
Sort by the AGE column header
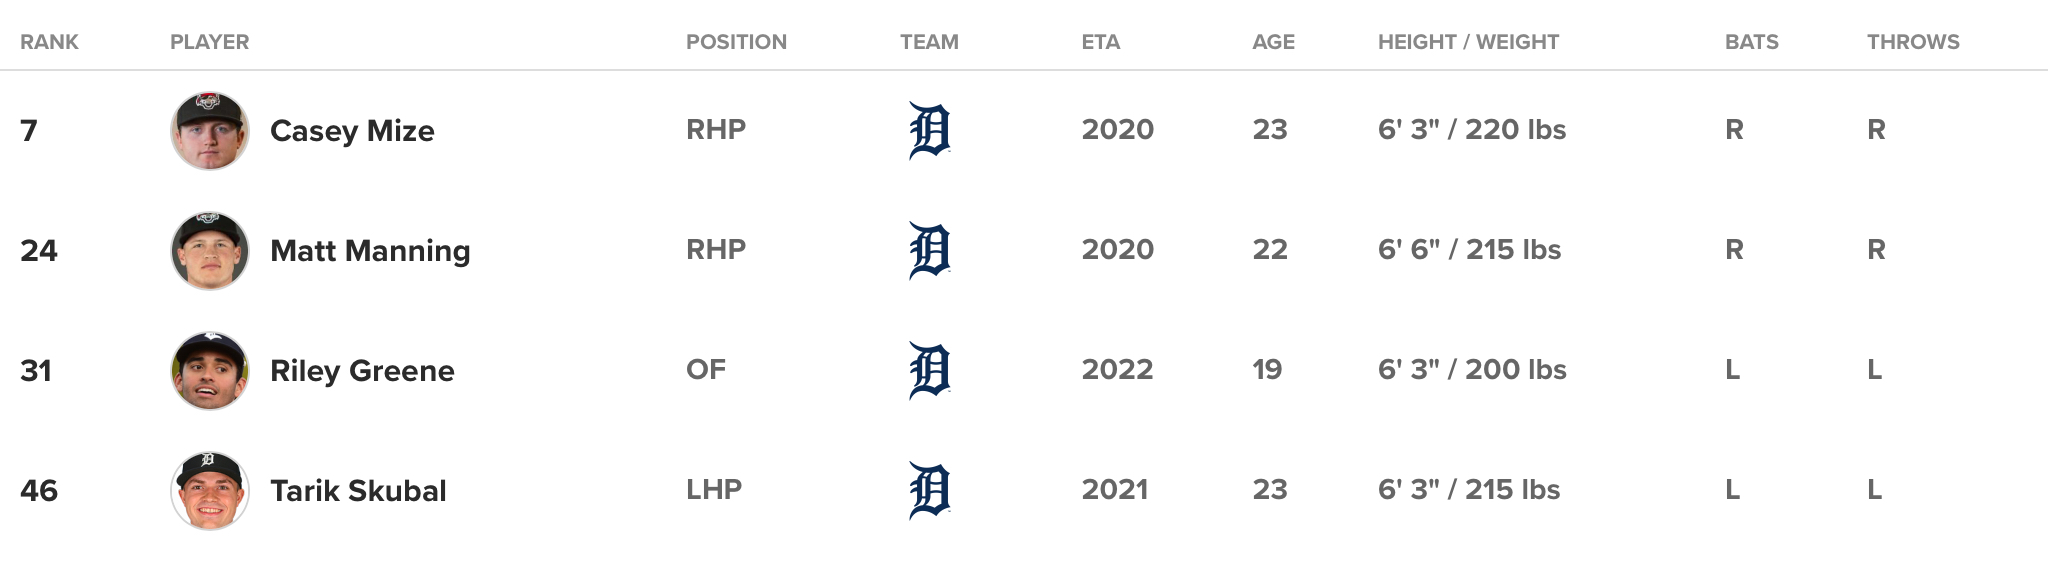[x=1274, y=42]
